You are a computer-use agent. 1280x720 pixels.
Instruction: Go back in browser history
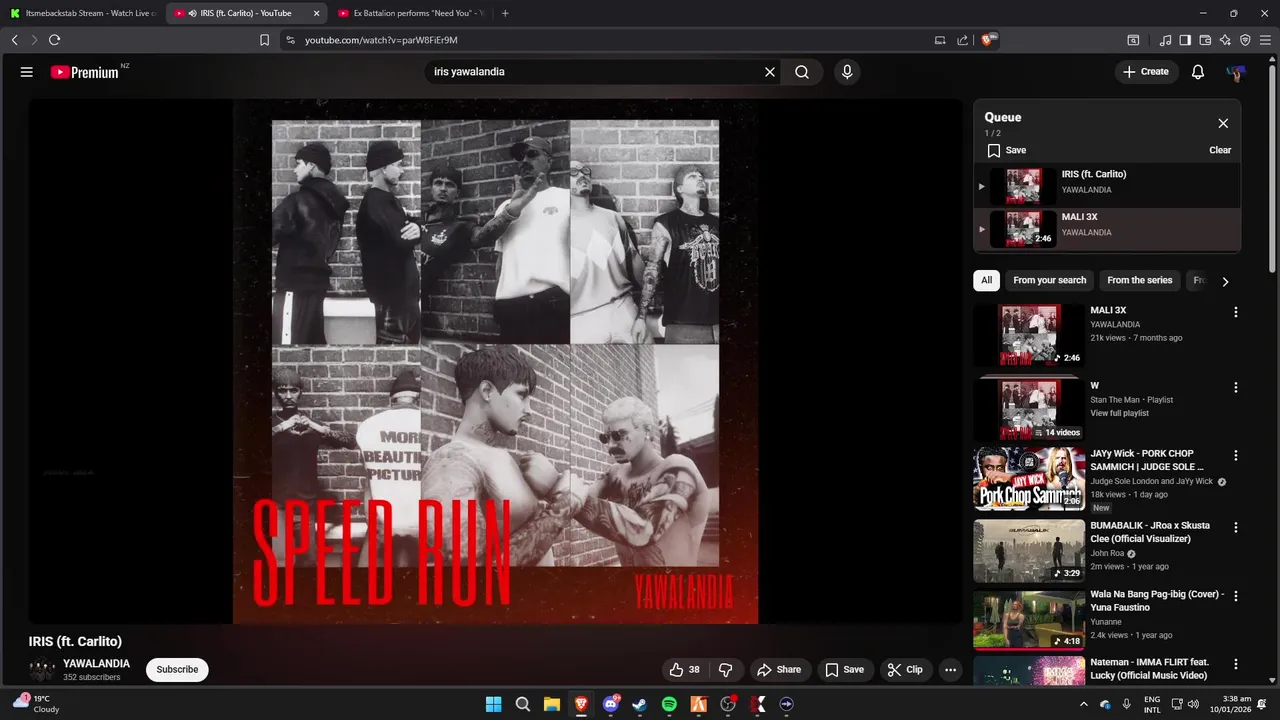(x=14, y=40)
